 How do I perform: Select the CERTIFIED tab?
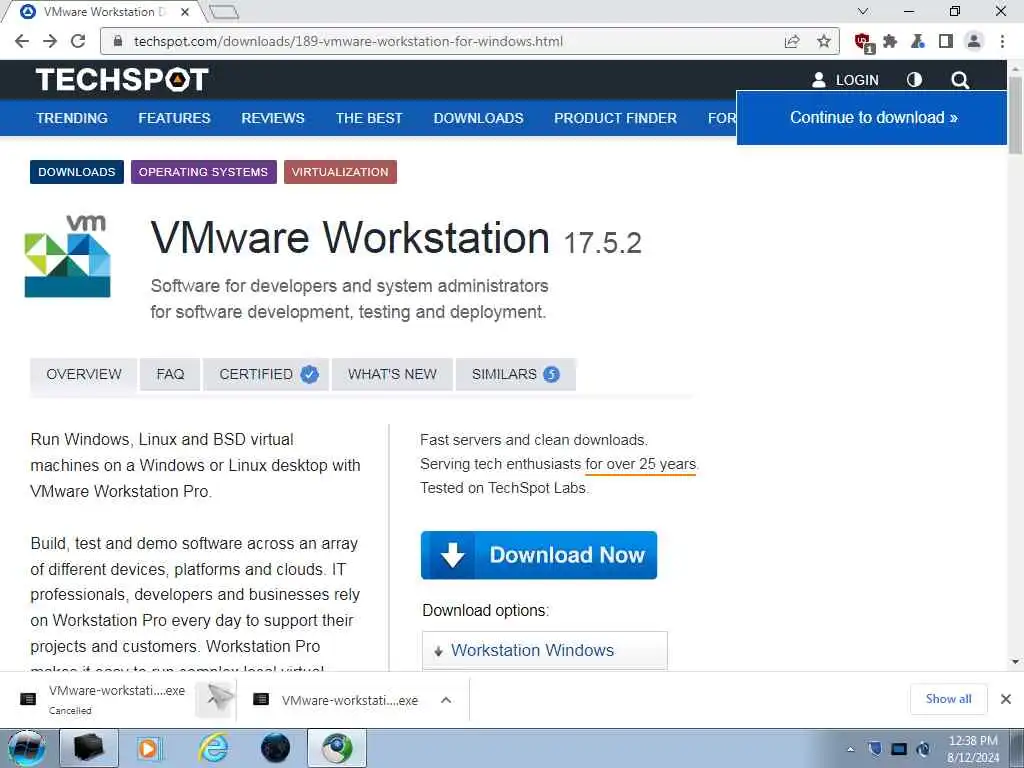coord(267,374)
